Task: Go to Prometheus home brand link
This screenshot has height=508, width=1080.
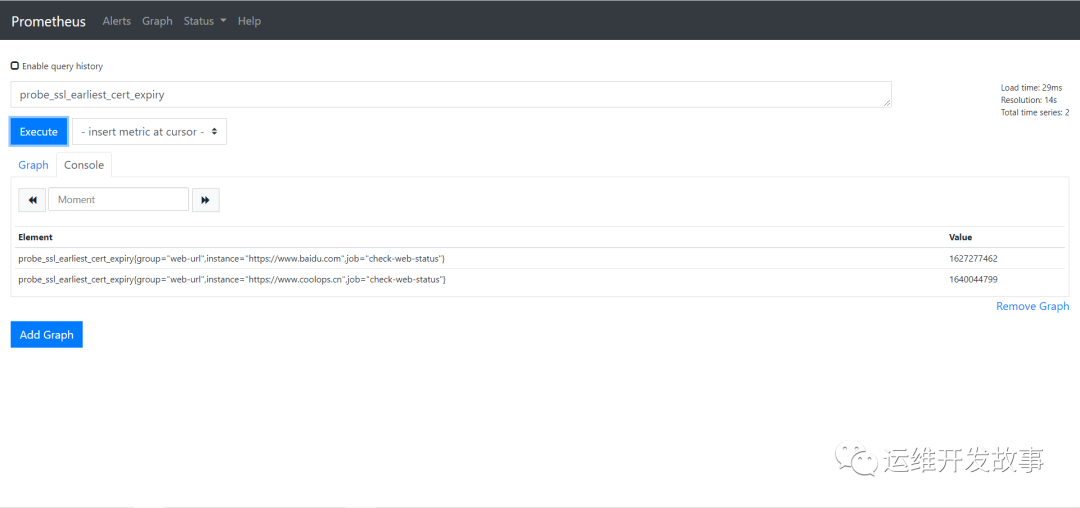Action: tap(48, 21)
